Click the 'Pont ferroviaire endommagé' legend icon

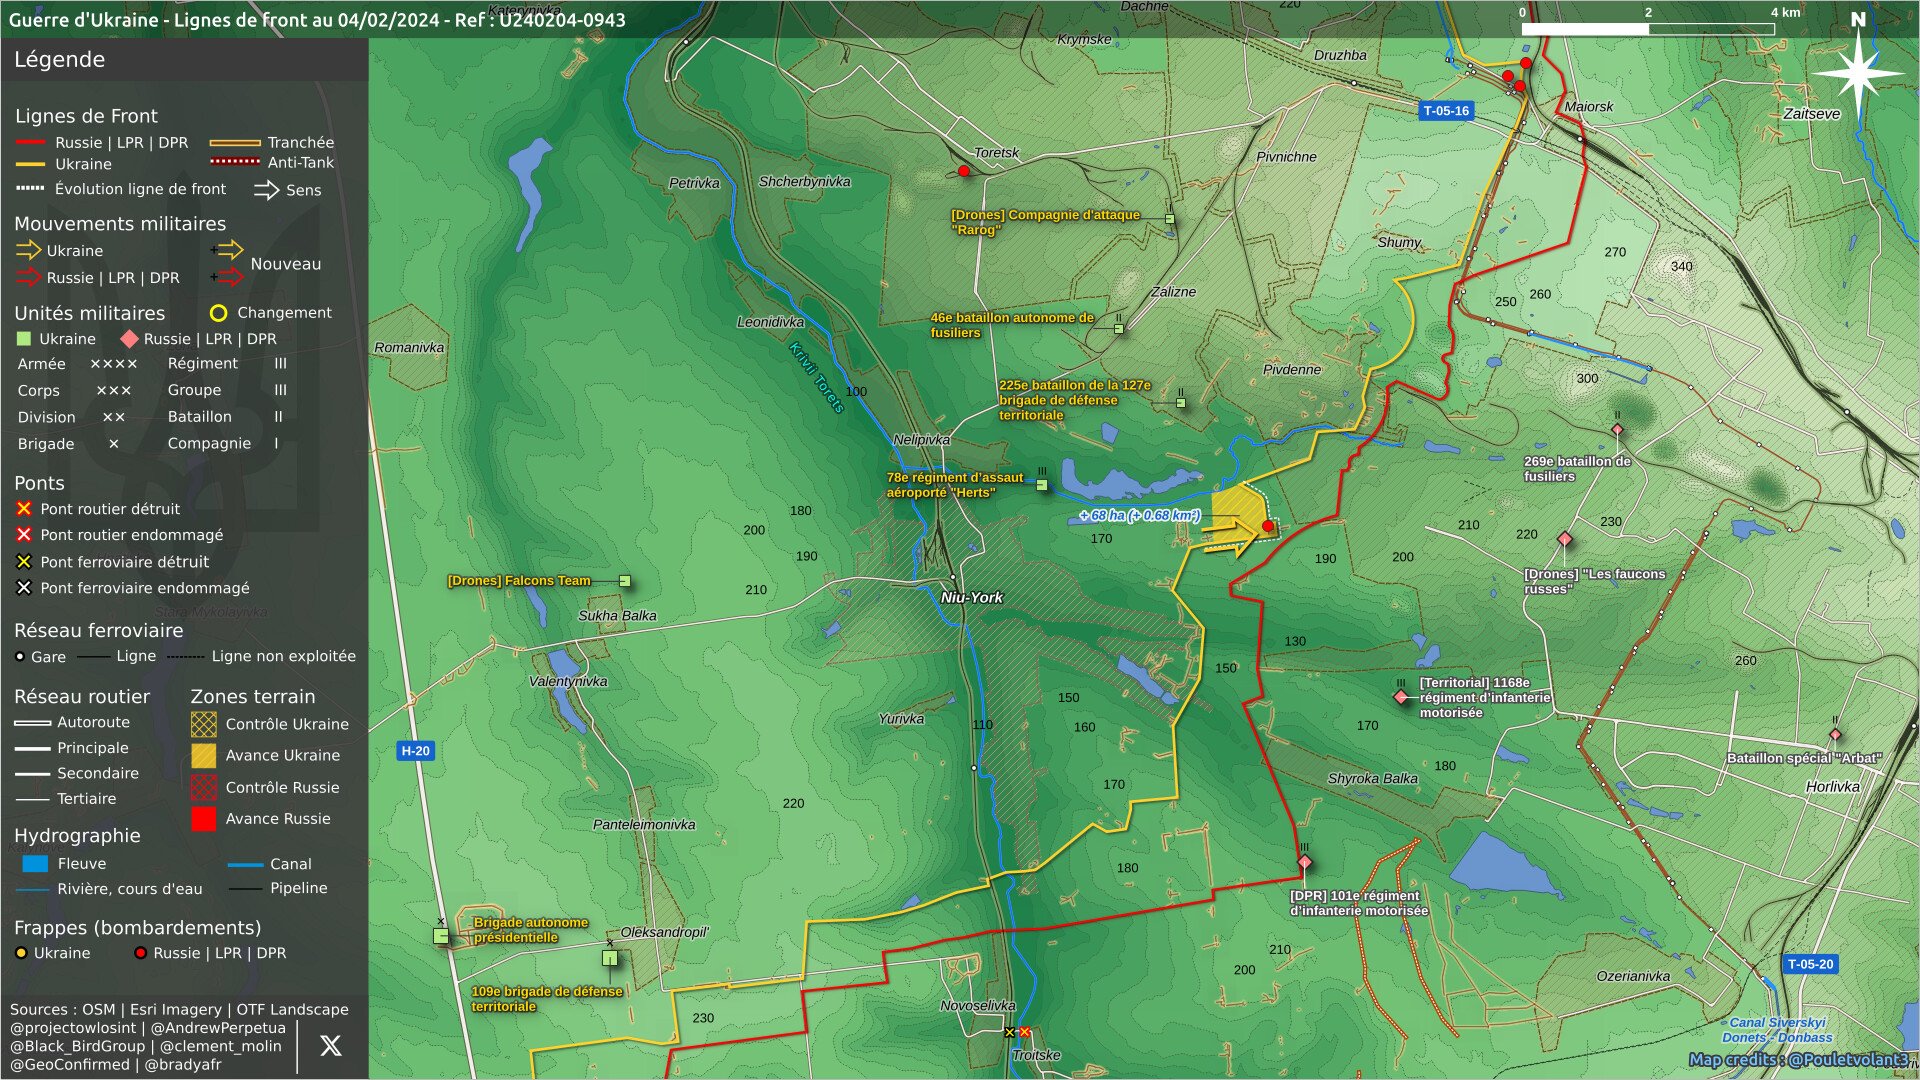pyautogui.click(x=24, y=588)
